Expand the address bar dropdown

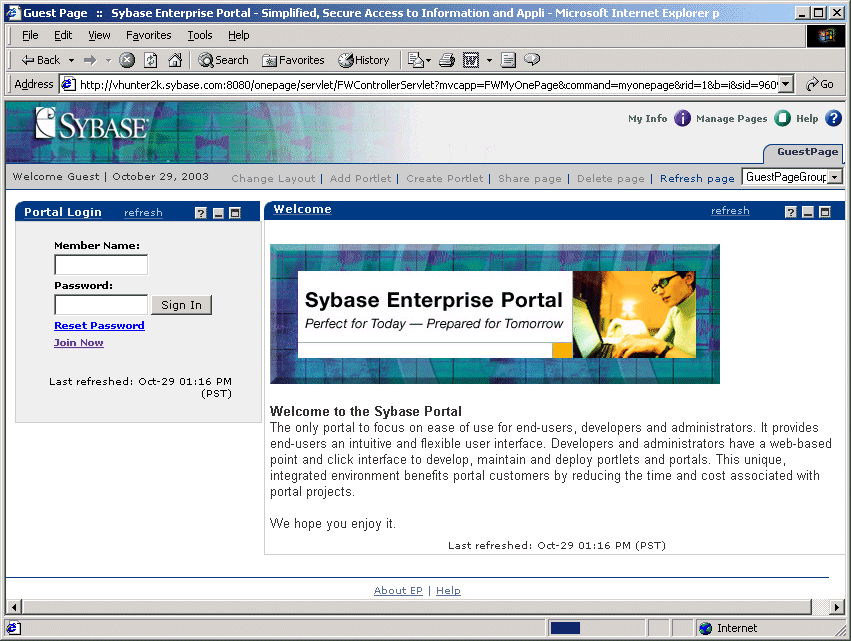[x=786, y=85]
